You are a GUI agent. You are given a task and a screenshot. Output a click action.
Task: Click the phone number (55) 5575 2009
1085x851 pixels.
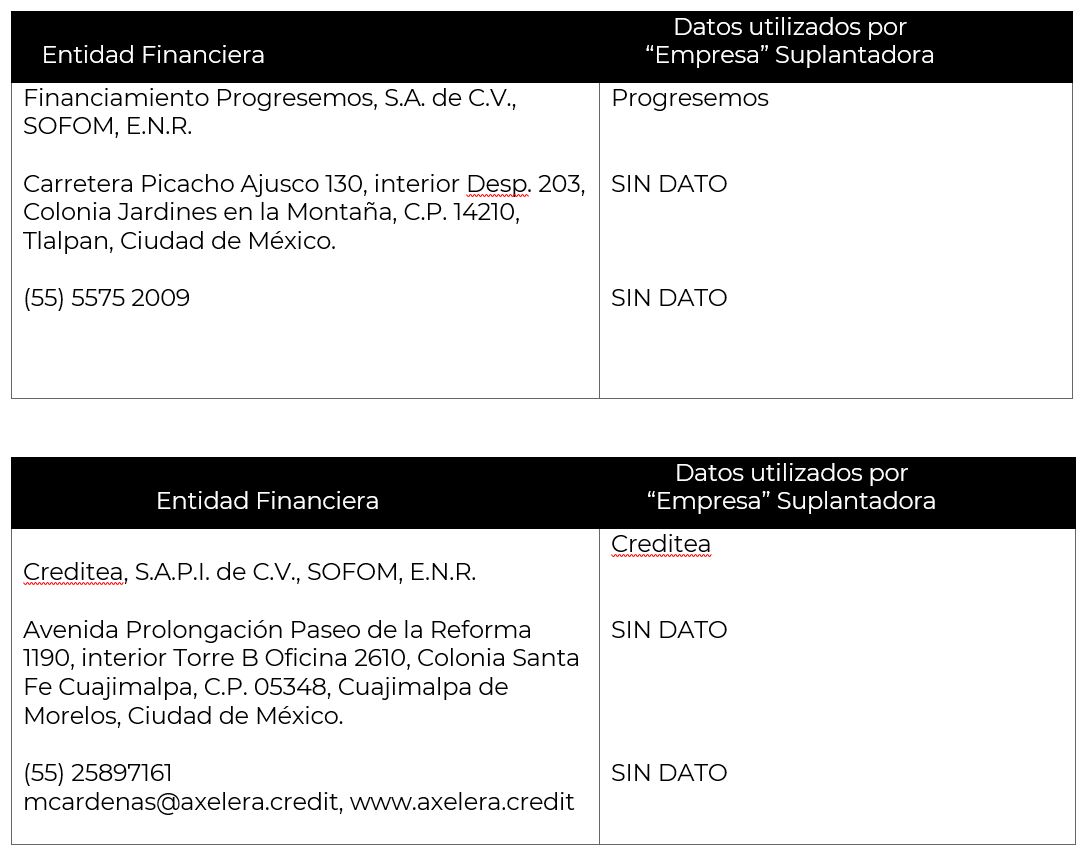[x=106, y=298]
